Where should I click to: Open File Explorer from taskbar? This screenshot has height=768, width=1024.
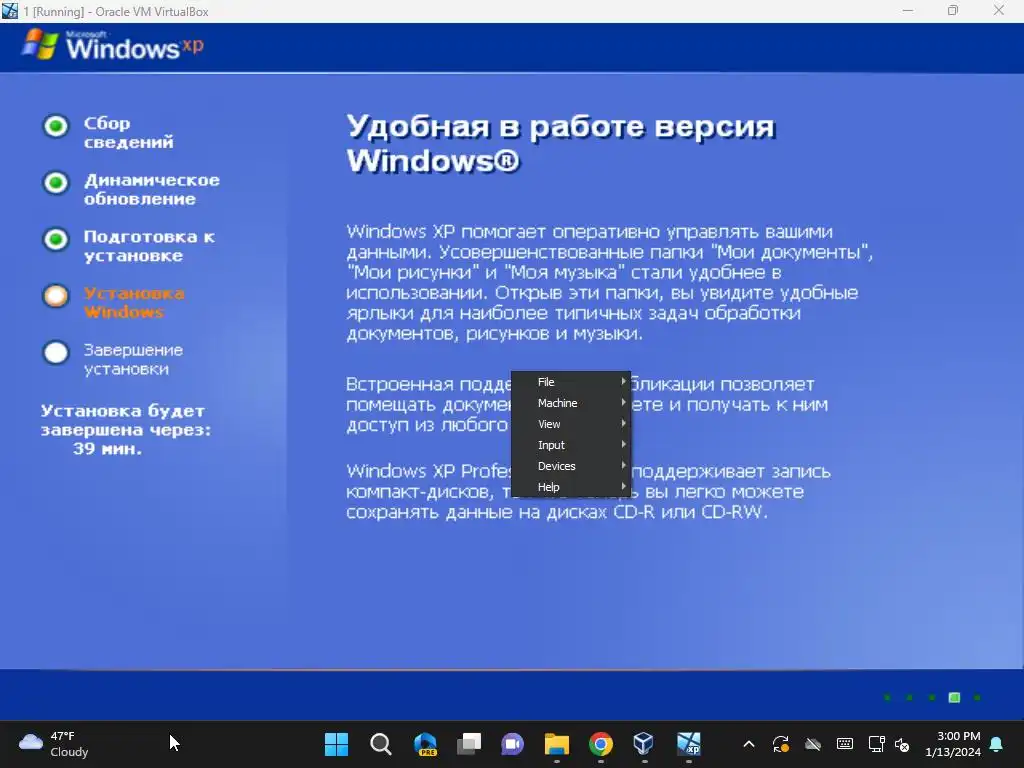[x=556, y=744]
